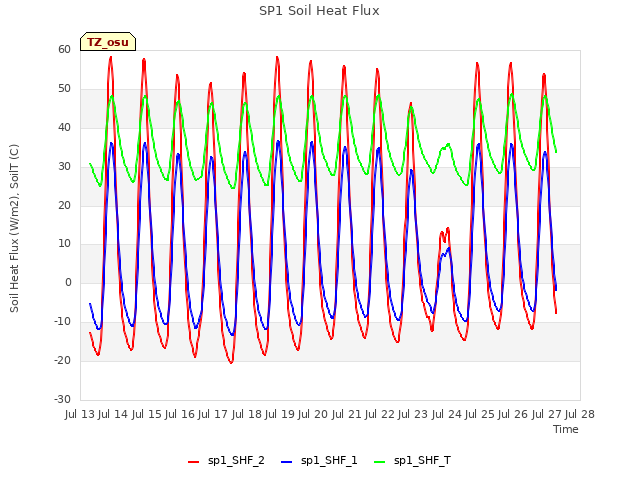Click the lowest red trough near -20 on Jul 17

(x=231, y=362)
